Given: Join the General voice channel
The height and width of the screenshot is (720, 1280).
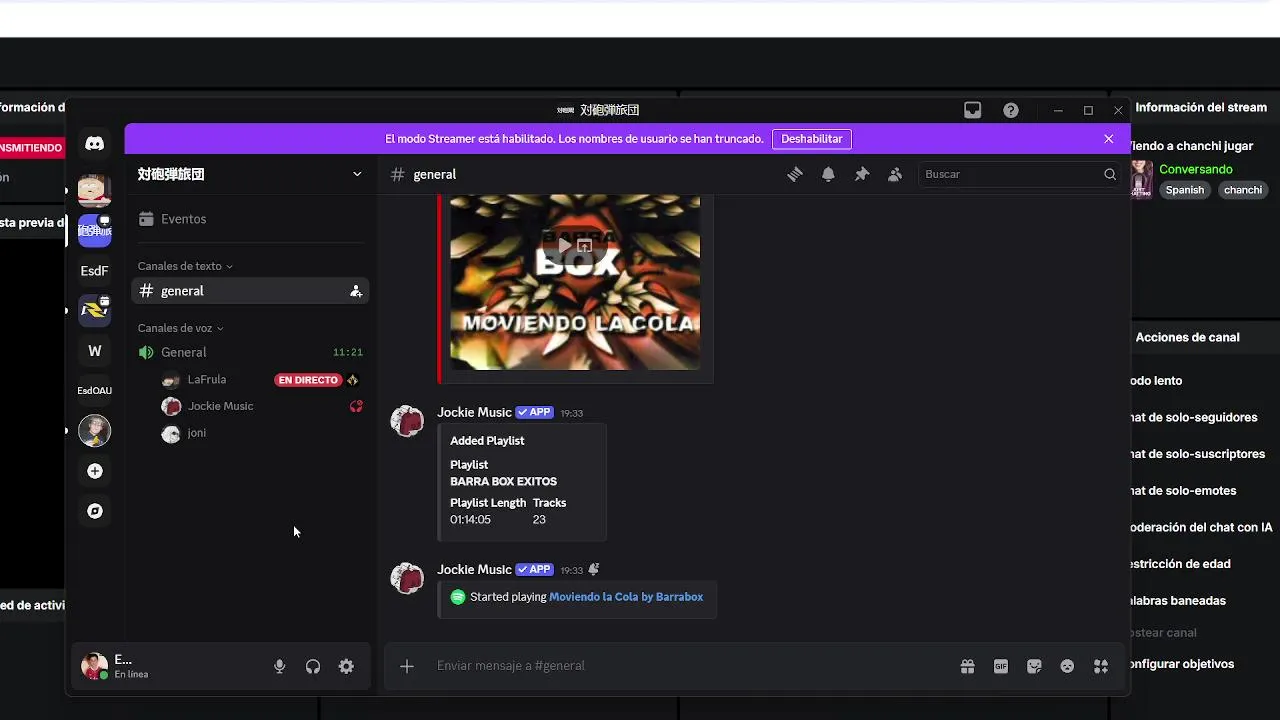Looking at the screenshot, I should pos(250,352).
